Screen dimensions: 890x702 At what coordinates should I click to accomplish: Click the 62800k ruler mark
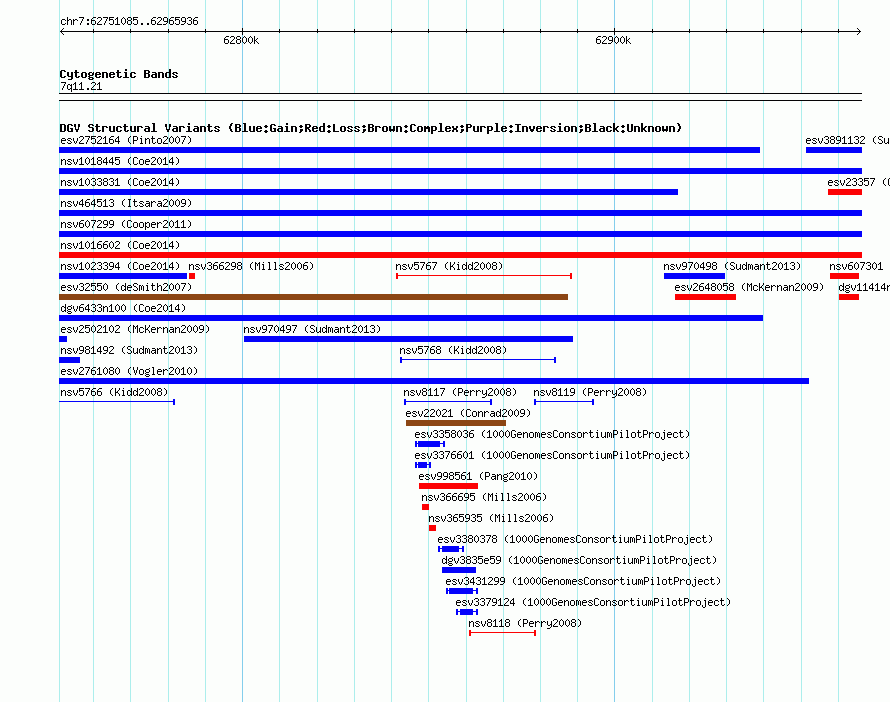[241, 40]
